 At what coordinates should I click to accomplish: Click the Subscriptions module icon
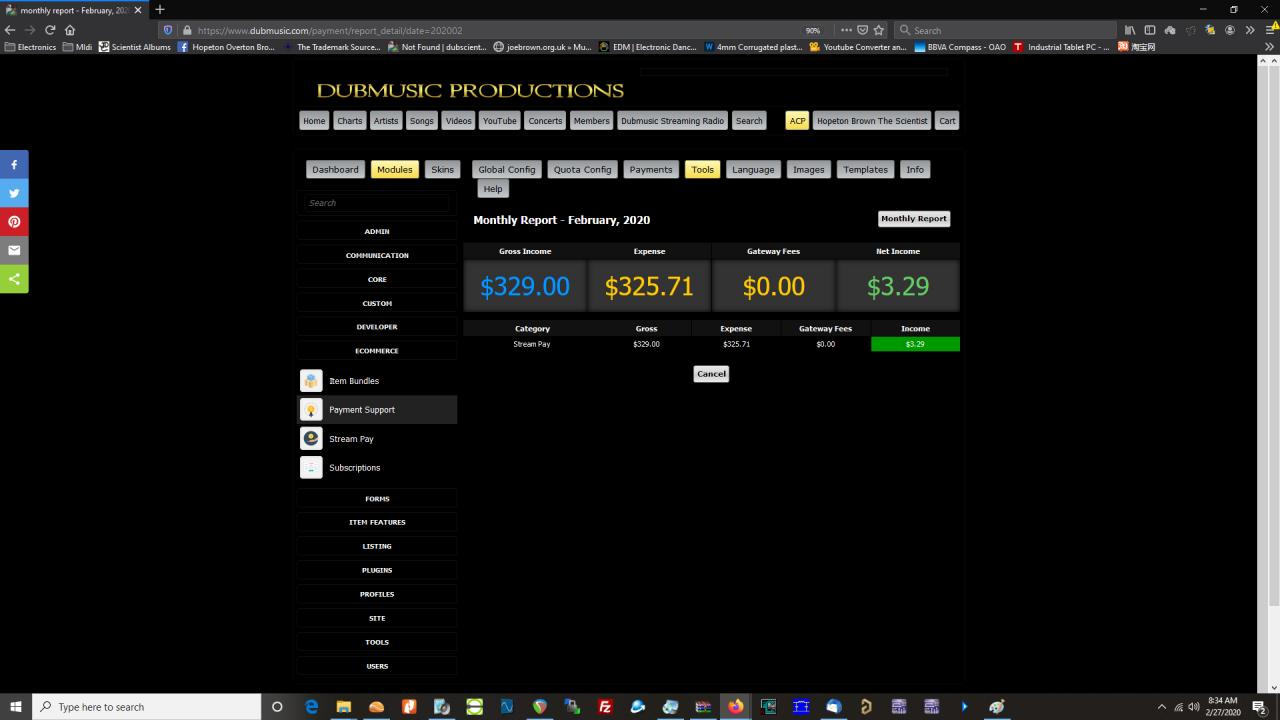(311, 468)
